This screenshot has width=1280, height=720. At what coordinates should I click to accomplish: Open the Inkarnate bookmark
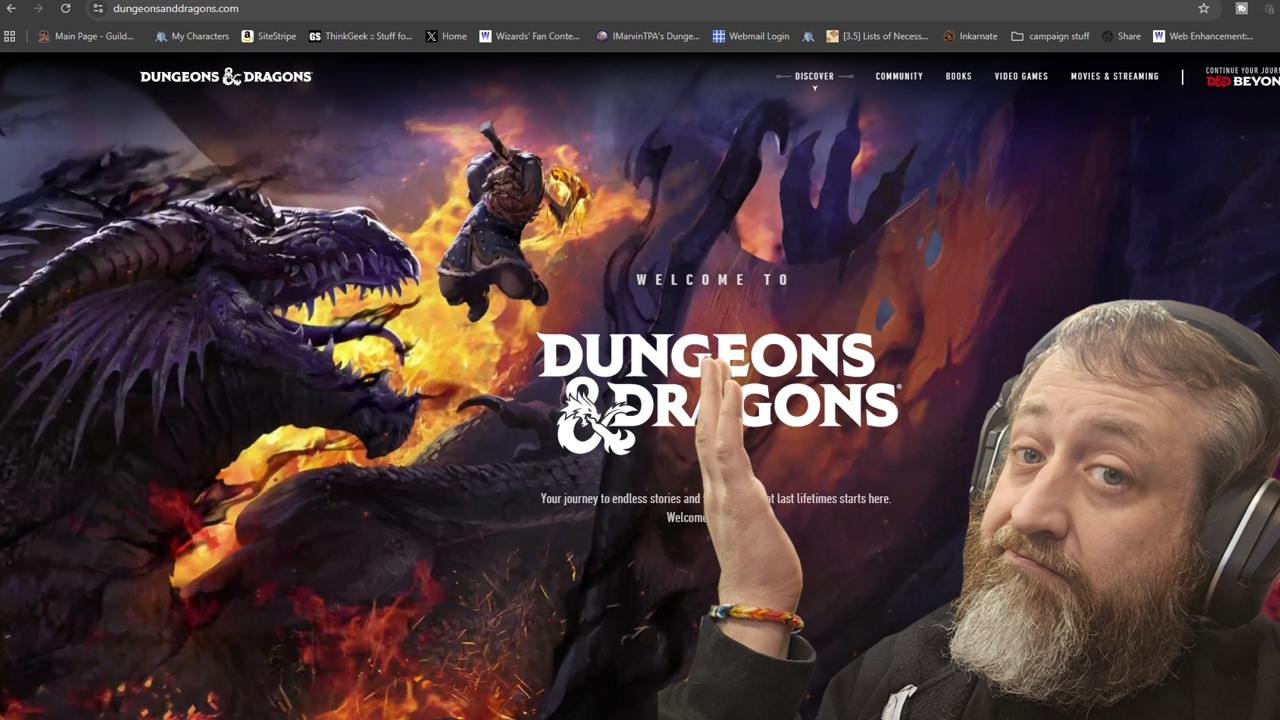970,36
